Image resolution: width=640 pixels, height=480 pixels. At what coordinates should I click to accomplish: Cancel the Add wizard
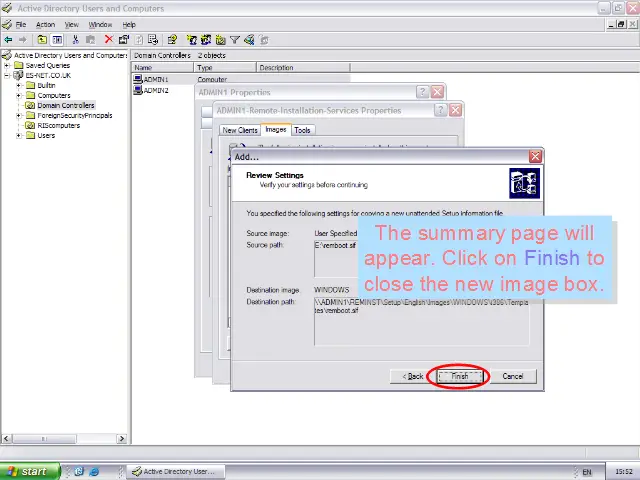pyautogui.click(x=513, y=376)
